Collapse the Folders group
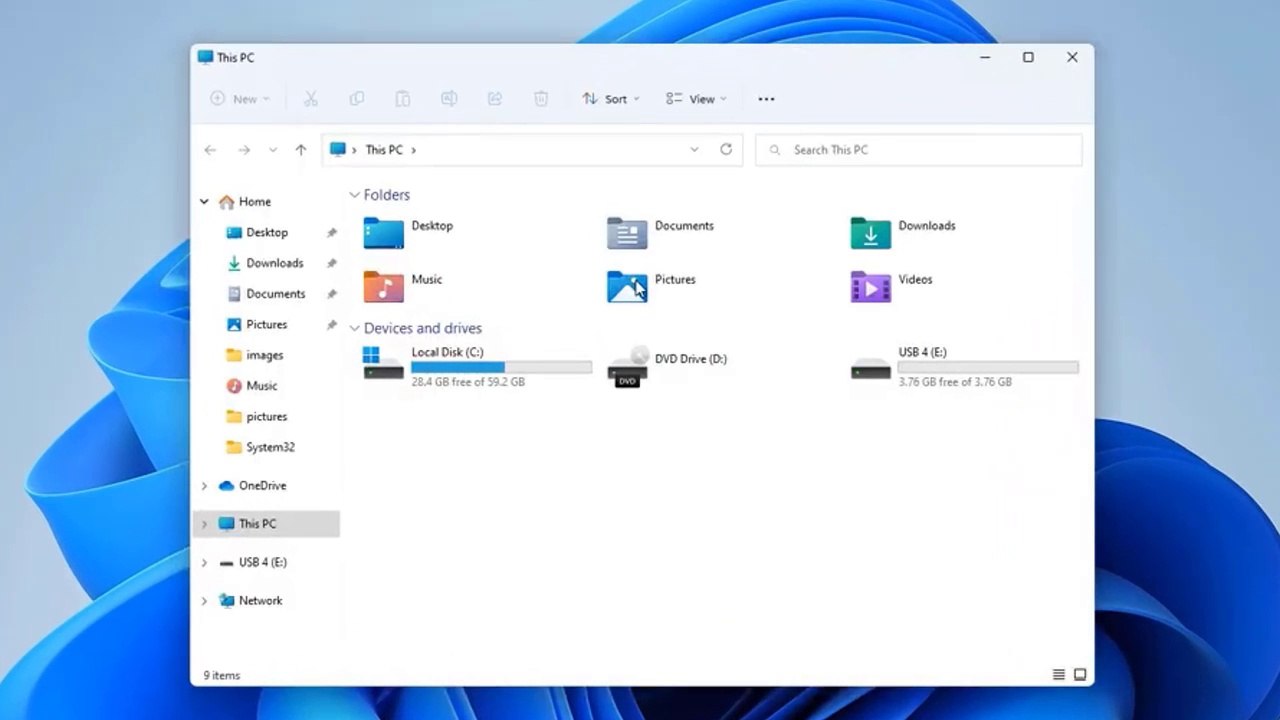Viewport: 1280px width, 720px height. pyautogui.click(x=354, y=195)
